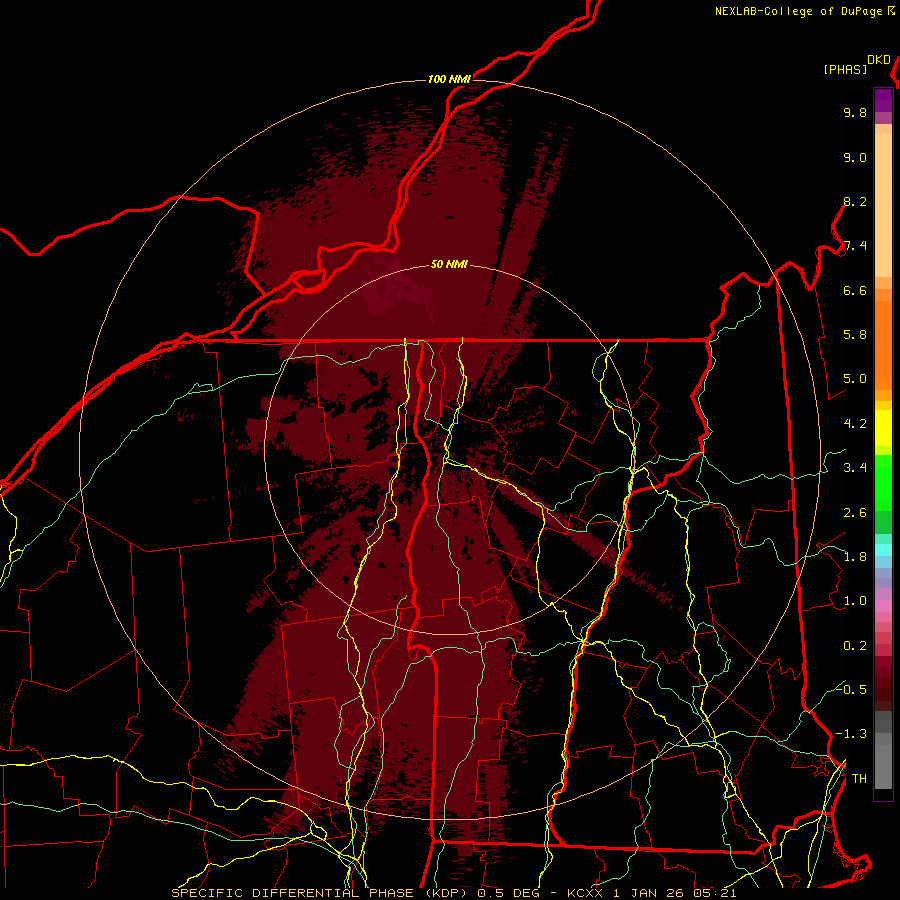Click the 6.6 legend value

[x=855, y=291]
